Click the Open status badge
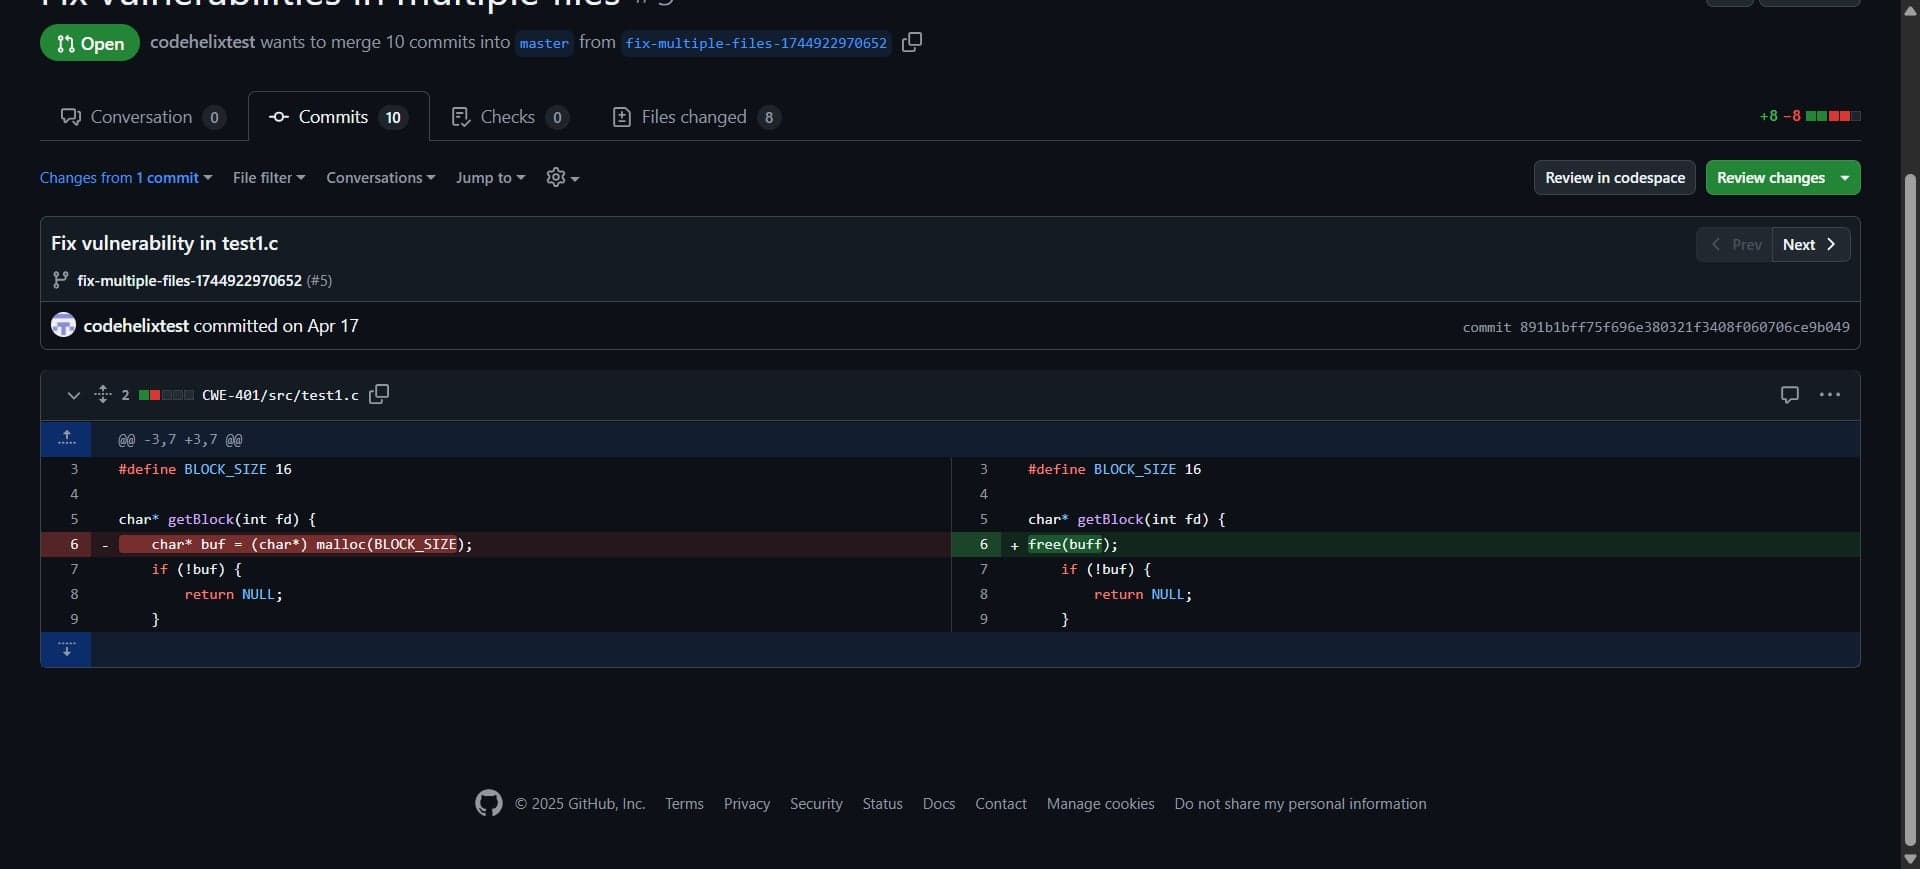Screen dimensions: 1920x869 [90, 43]
